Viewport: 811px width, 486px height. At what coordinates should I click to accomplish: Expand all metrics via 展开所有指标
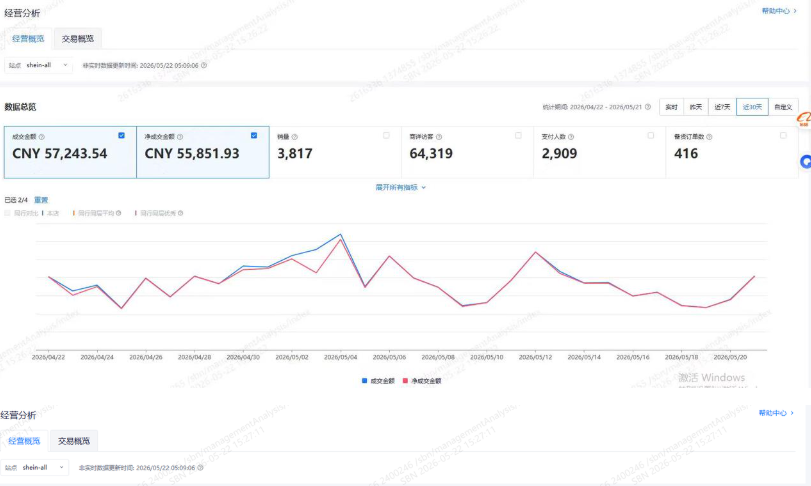400,187
